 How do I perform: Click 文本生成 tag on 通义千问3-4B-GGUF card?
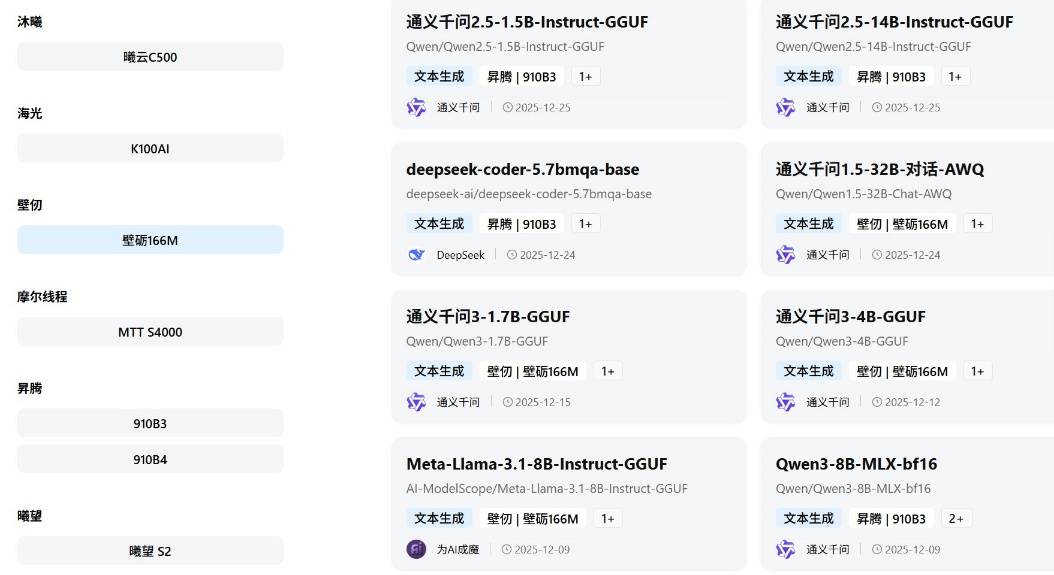(x=808, y=371)
